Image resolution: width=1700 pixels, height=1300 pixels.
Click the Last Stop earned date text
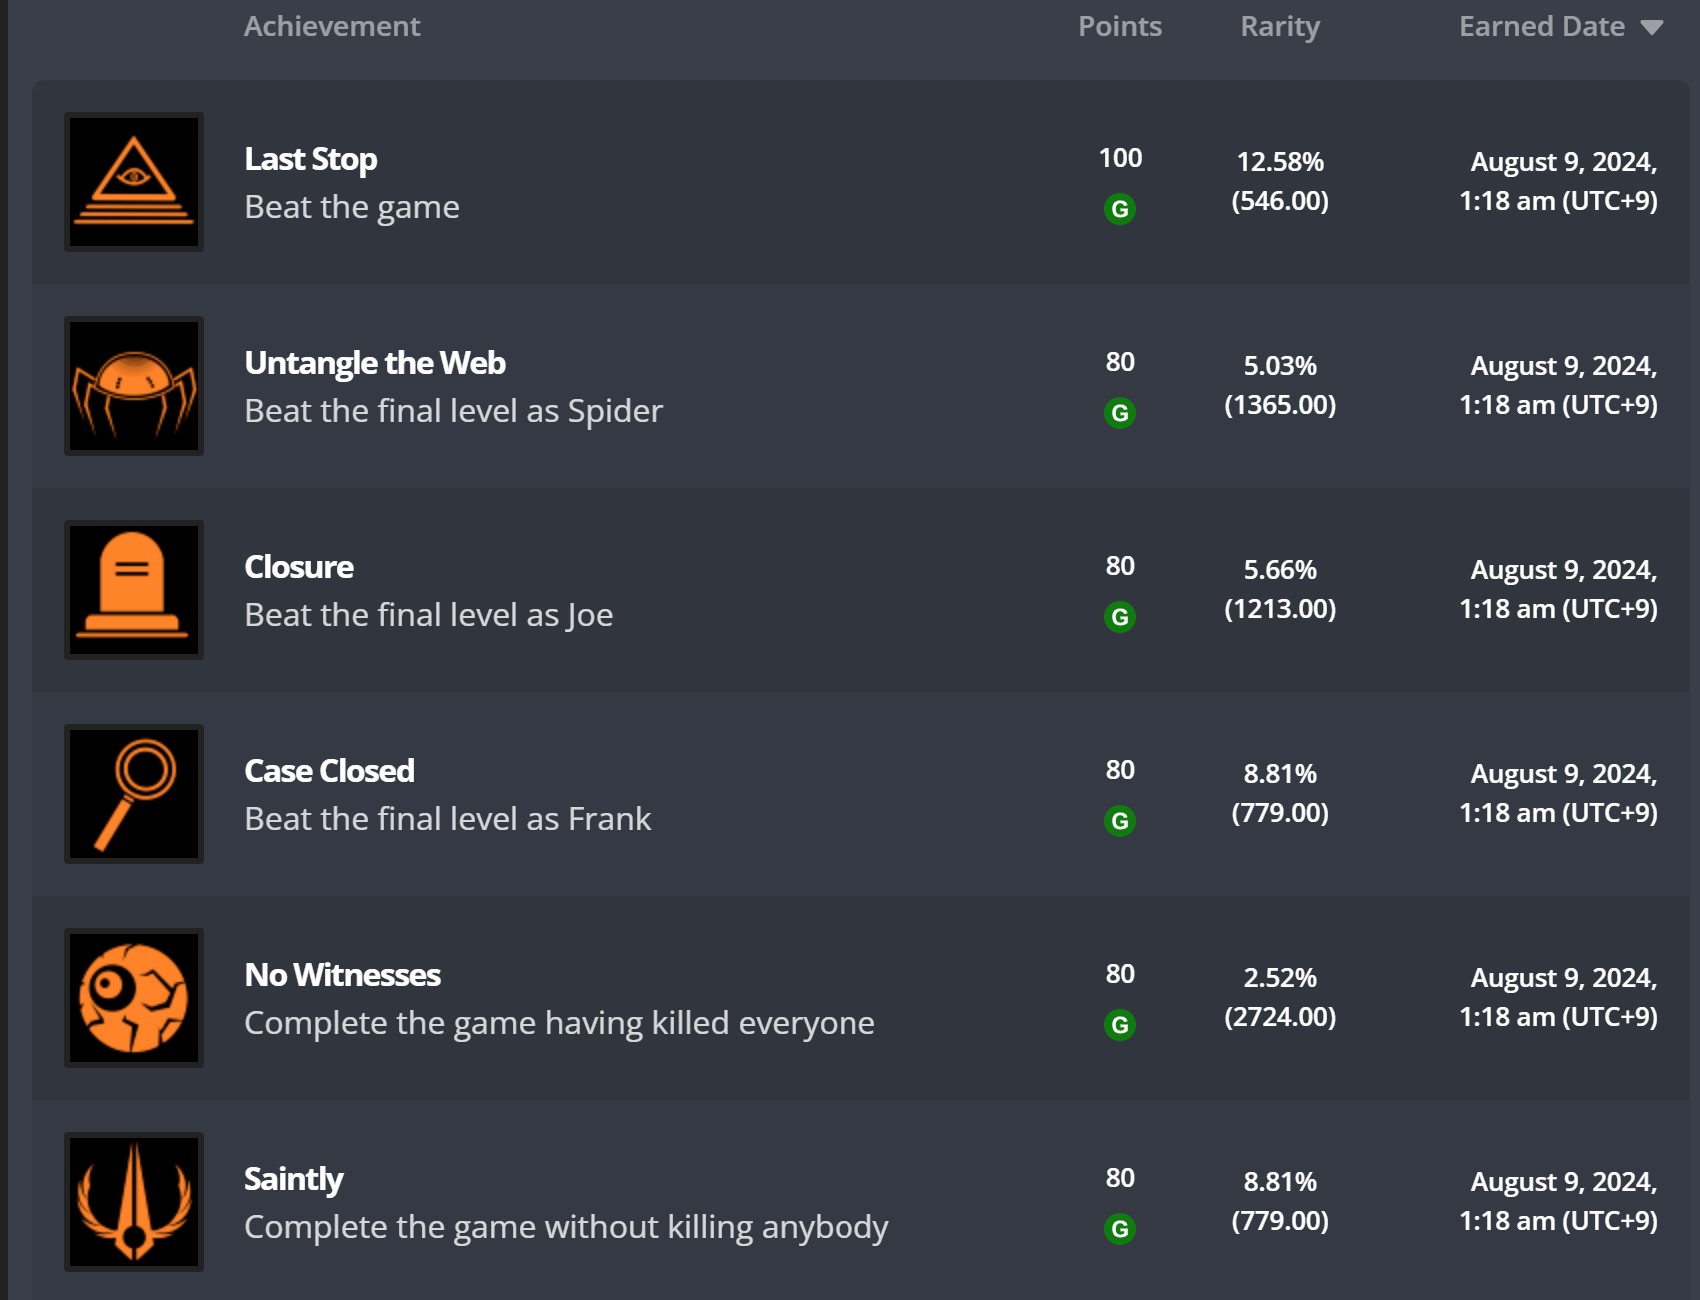pyautogui.click(x=1558, y=181)
